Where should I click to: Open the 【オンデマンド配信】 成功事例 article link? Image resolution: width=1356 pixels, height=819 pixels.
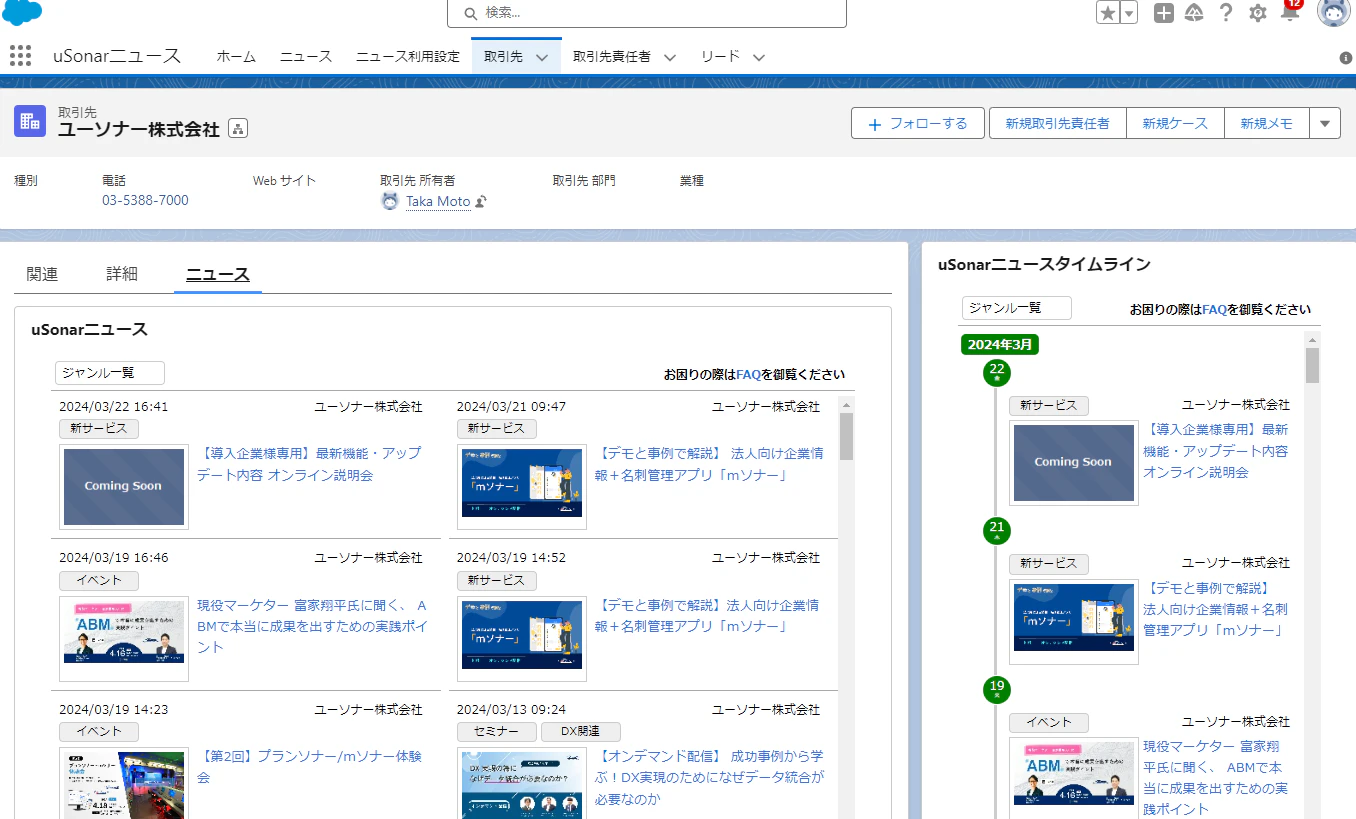point(709,777)
